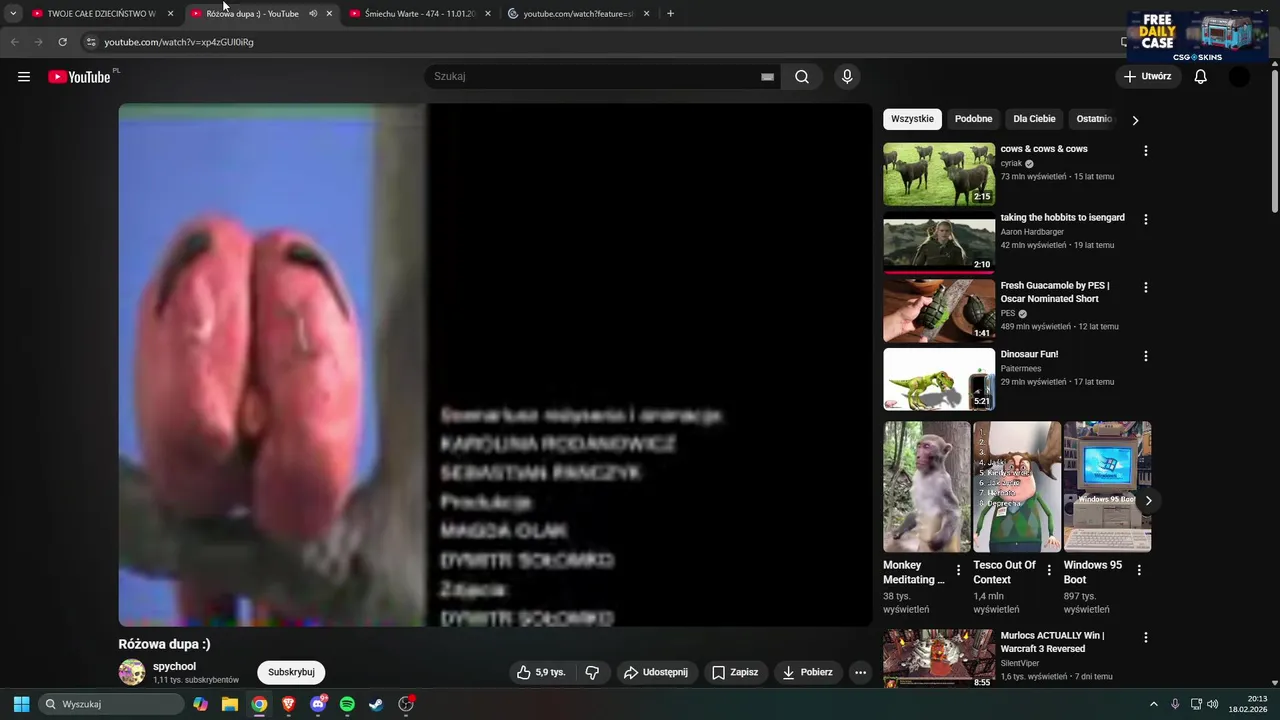Viewport: 1280px width, 720px height.
Task: Open spychool channel avatar
Action: click(132, 672)
